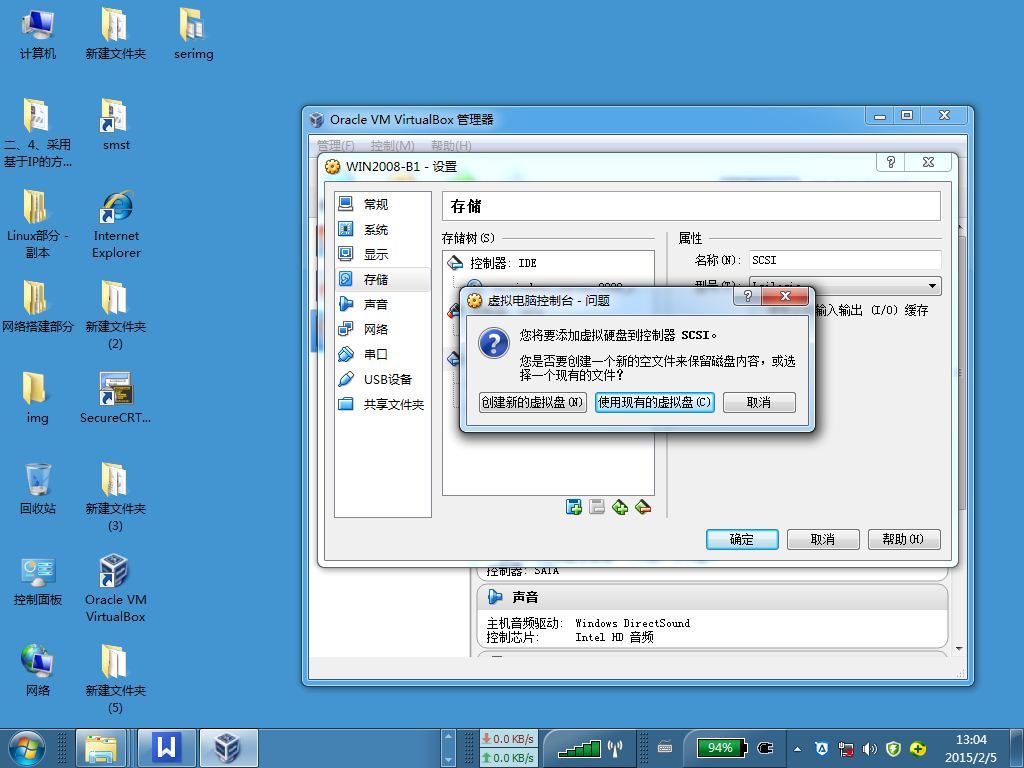Cancel the virtual disk question dialog
The height and width of the screenshot is (768, 1024).
(x=759, y=402)
